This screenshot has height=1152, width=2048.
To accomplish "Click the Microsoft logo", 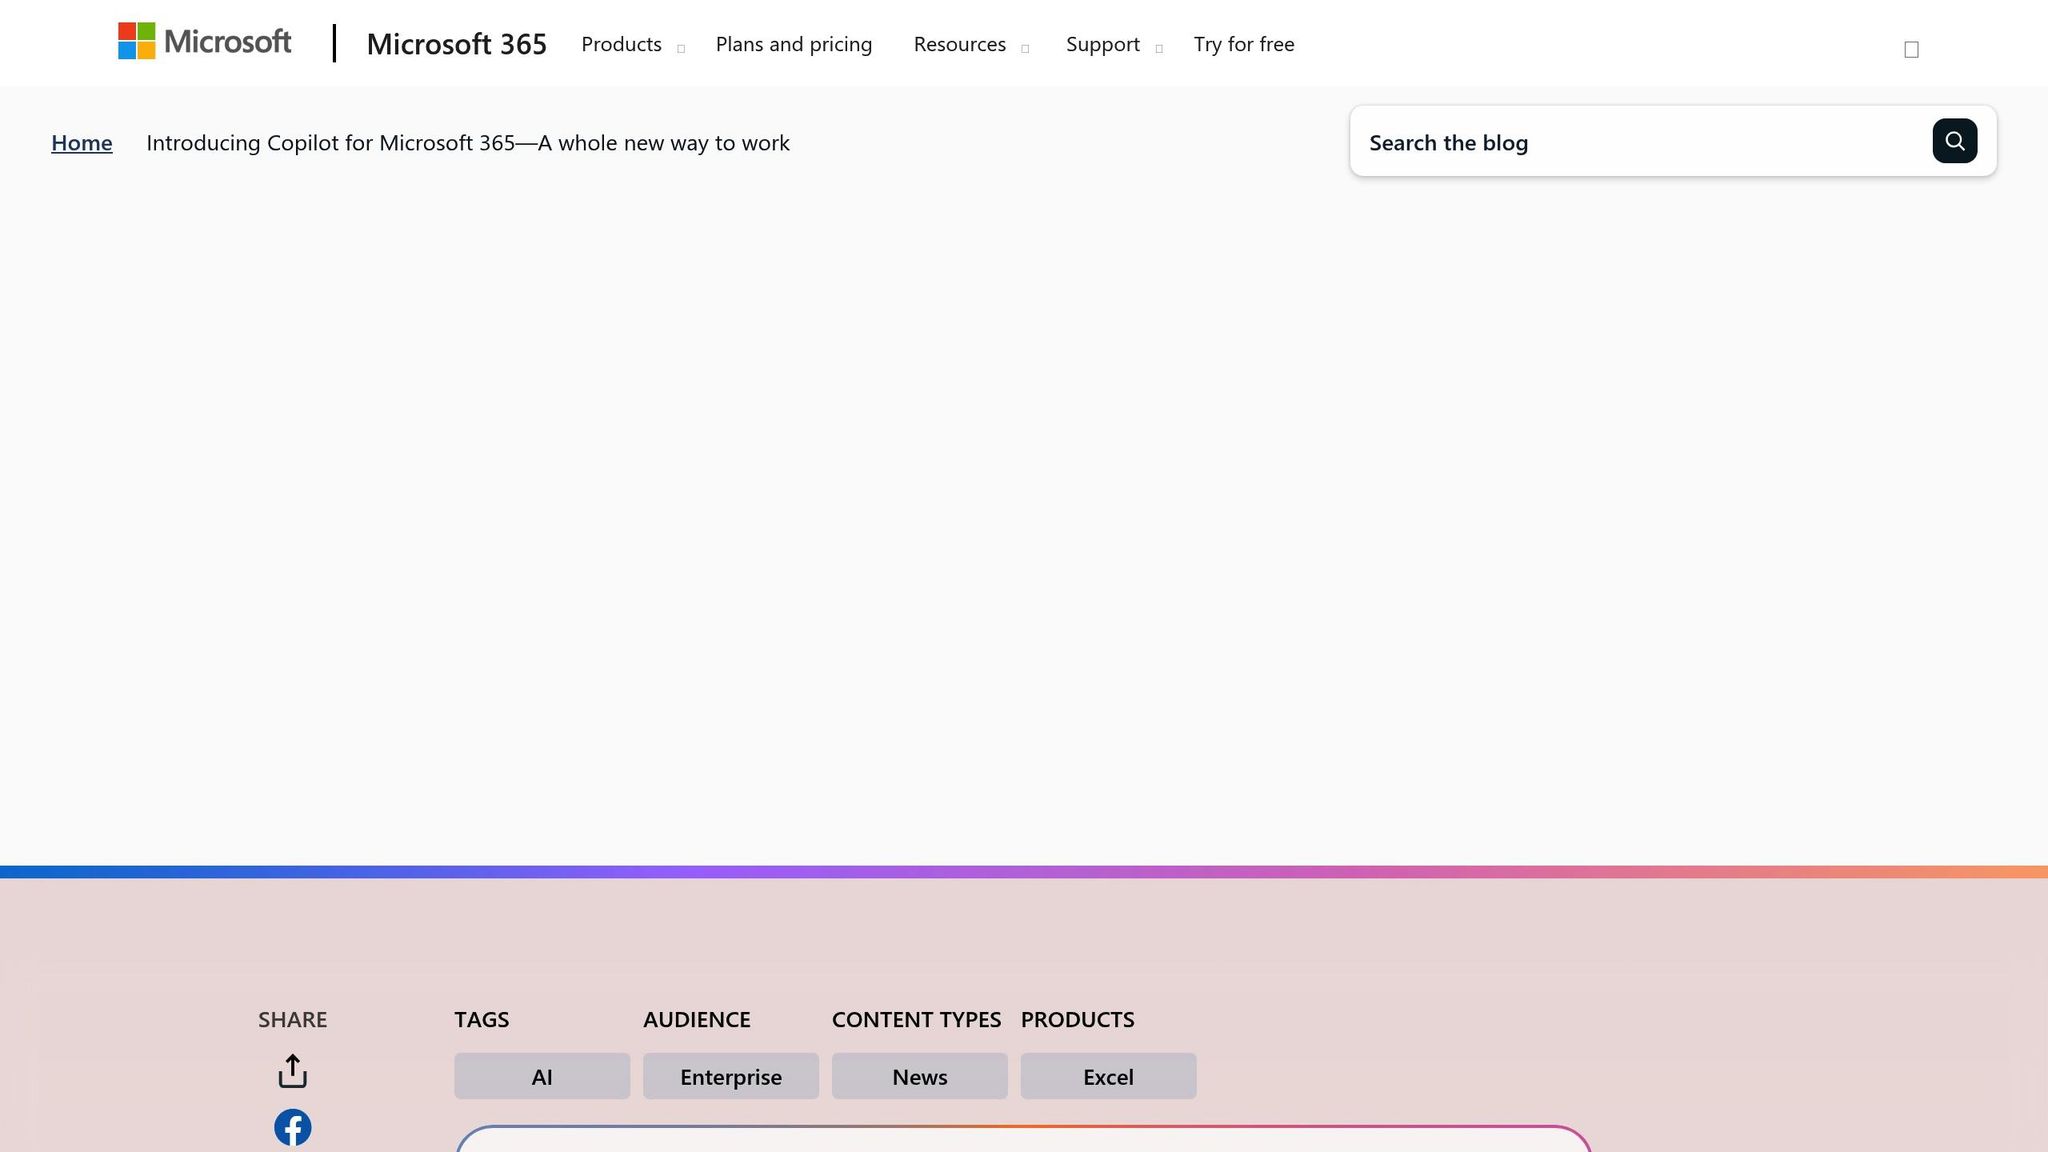I will click(x=205, y=42).
